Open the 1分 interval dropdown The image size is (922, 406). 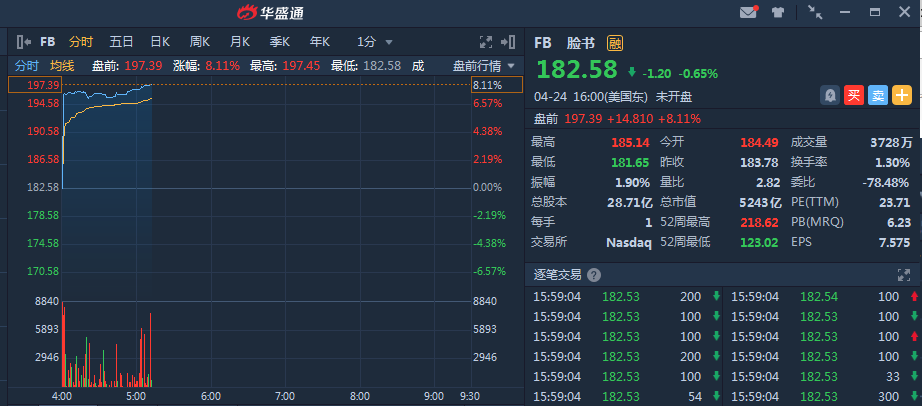click(x=375, y=42)
